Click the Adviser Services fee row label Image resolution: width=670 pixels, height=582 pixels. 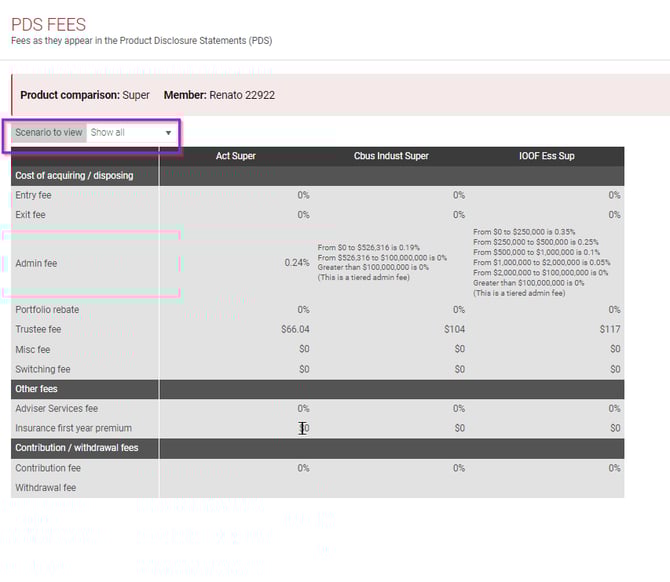pos(55,408)
